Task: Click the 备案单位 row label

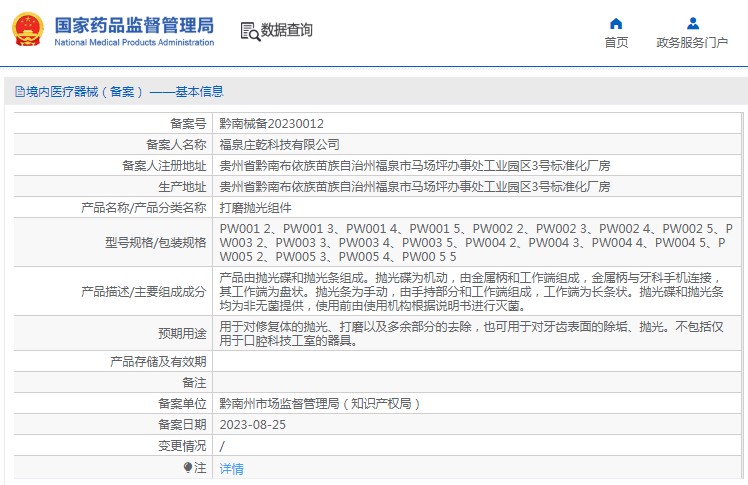Action: coord(182,404)
